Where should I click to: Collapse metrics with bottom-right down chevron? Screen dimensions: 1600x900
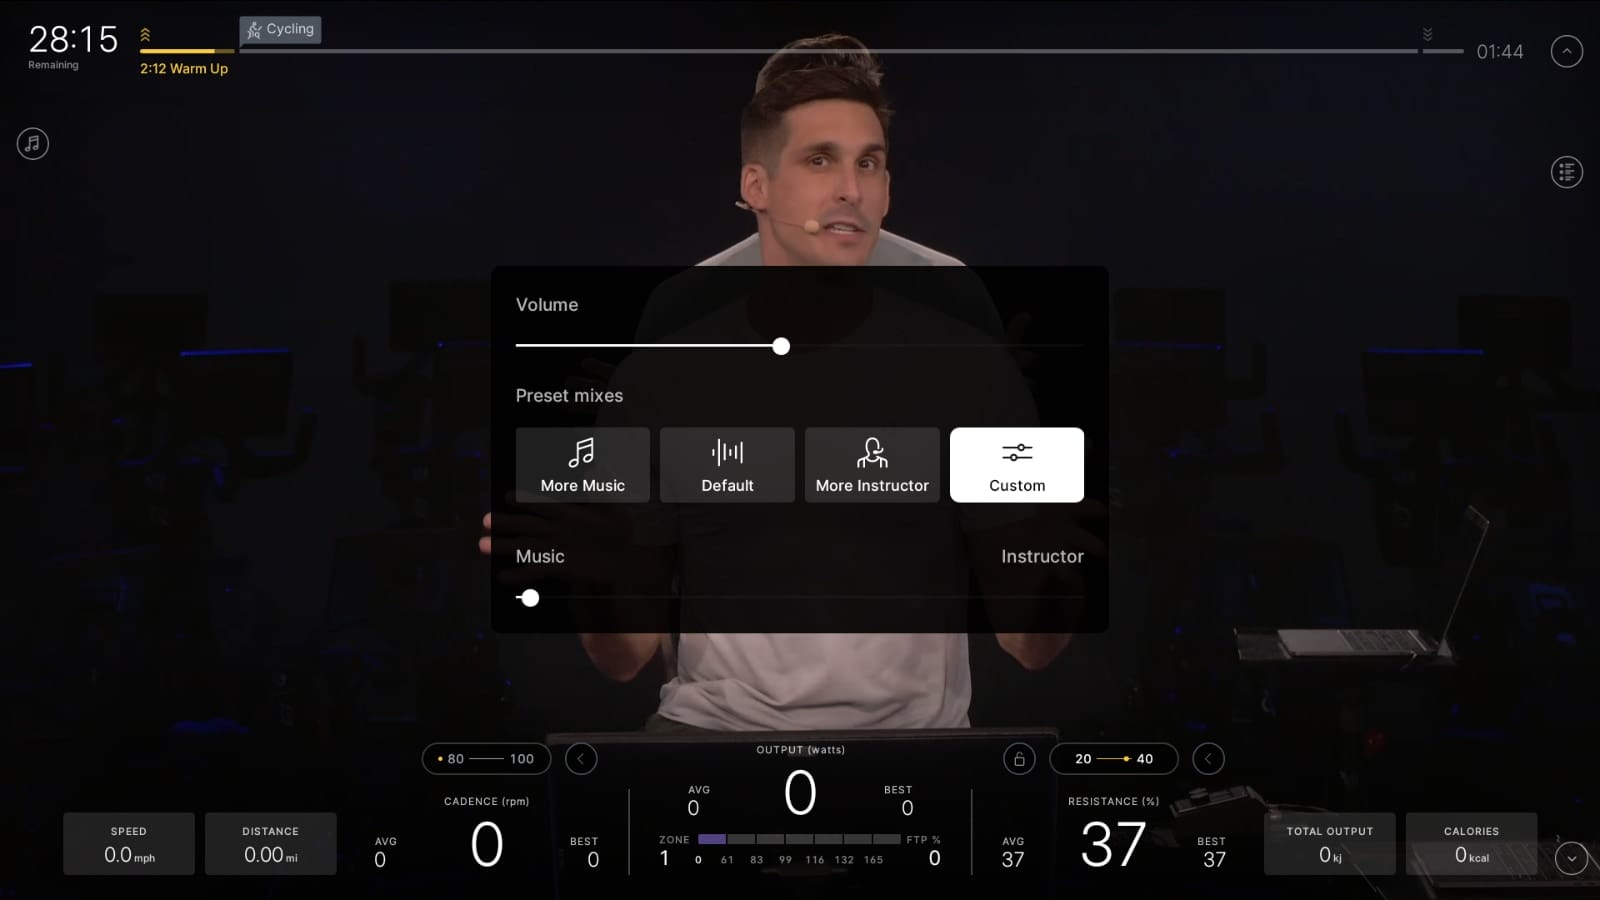1571,858
